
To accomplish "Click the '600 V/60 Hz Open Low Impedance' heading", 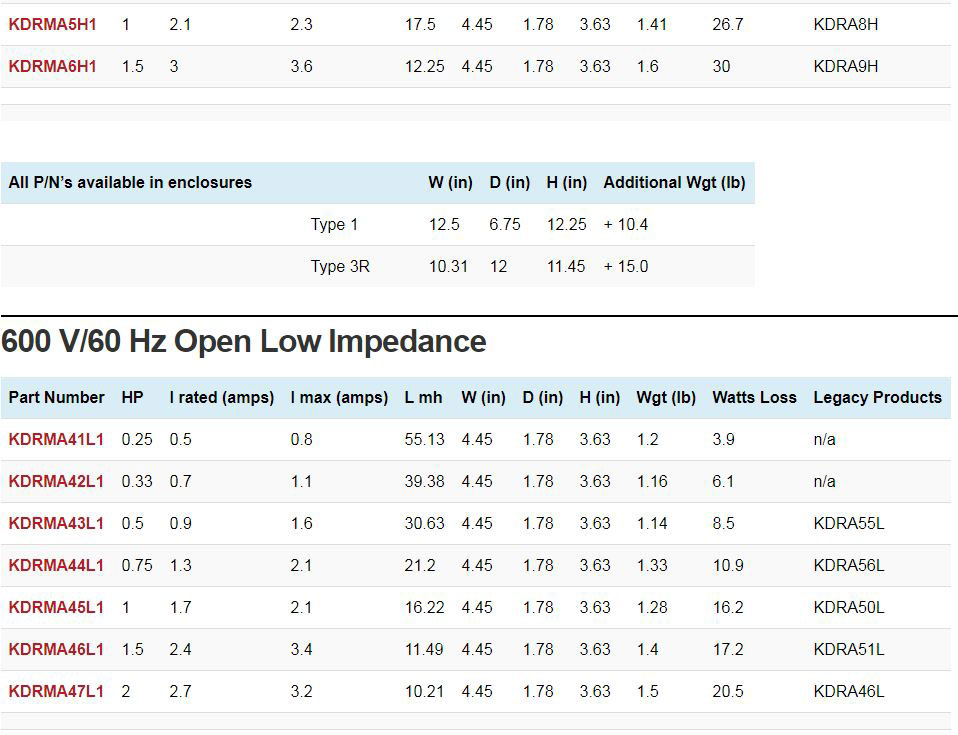I will (244, 341).
